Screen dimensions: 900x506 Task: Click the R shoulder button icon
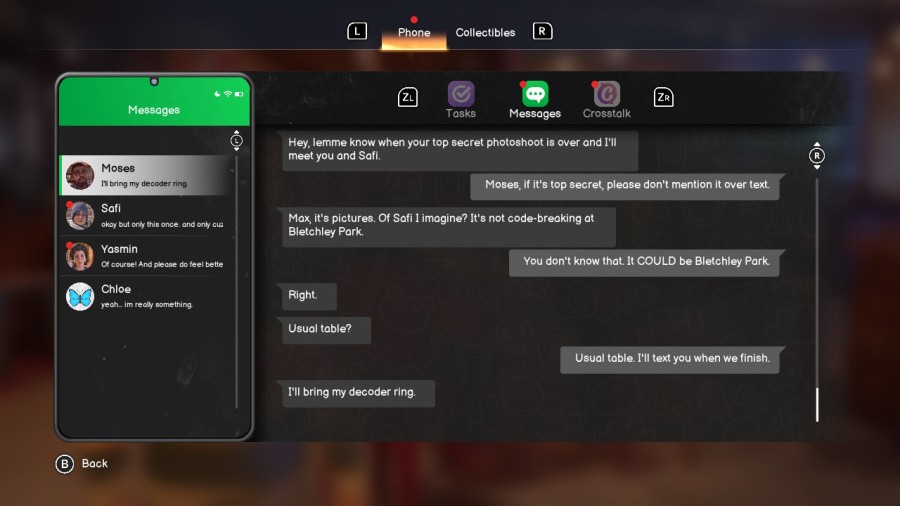542,31
